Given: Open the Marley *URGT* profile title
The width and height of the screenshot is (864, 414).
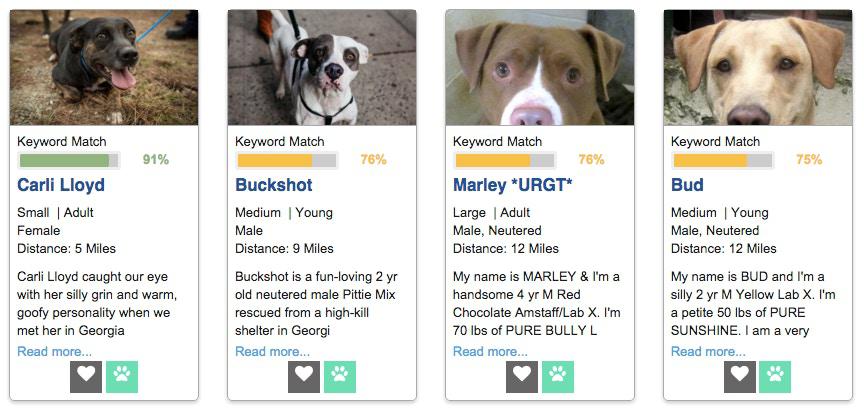Looking at the screenshot, I should [513, 185].
